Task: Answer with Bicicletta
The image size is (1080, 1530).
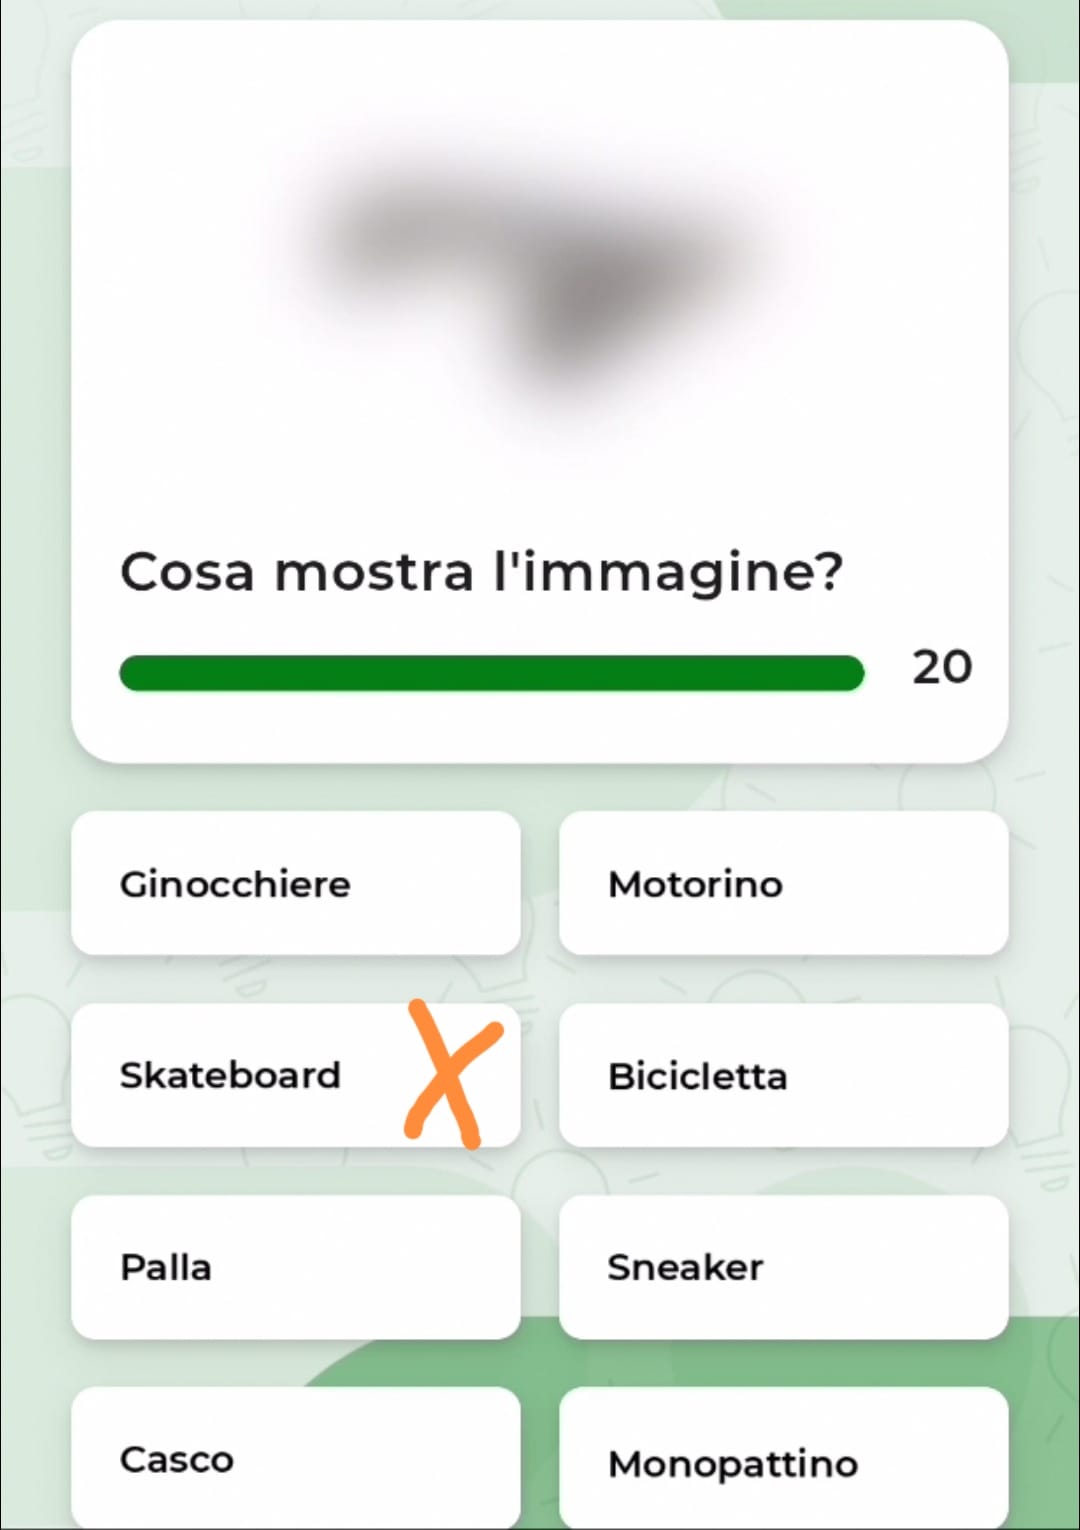Action: 783,1075
